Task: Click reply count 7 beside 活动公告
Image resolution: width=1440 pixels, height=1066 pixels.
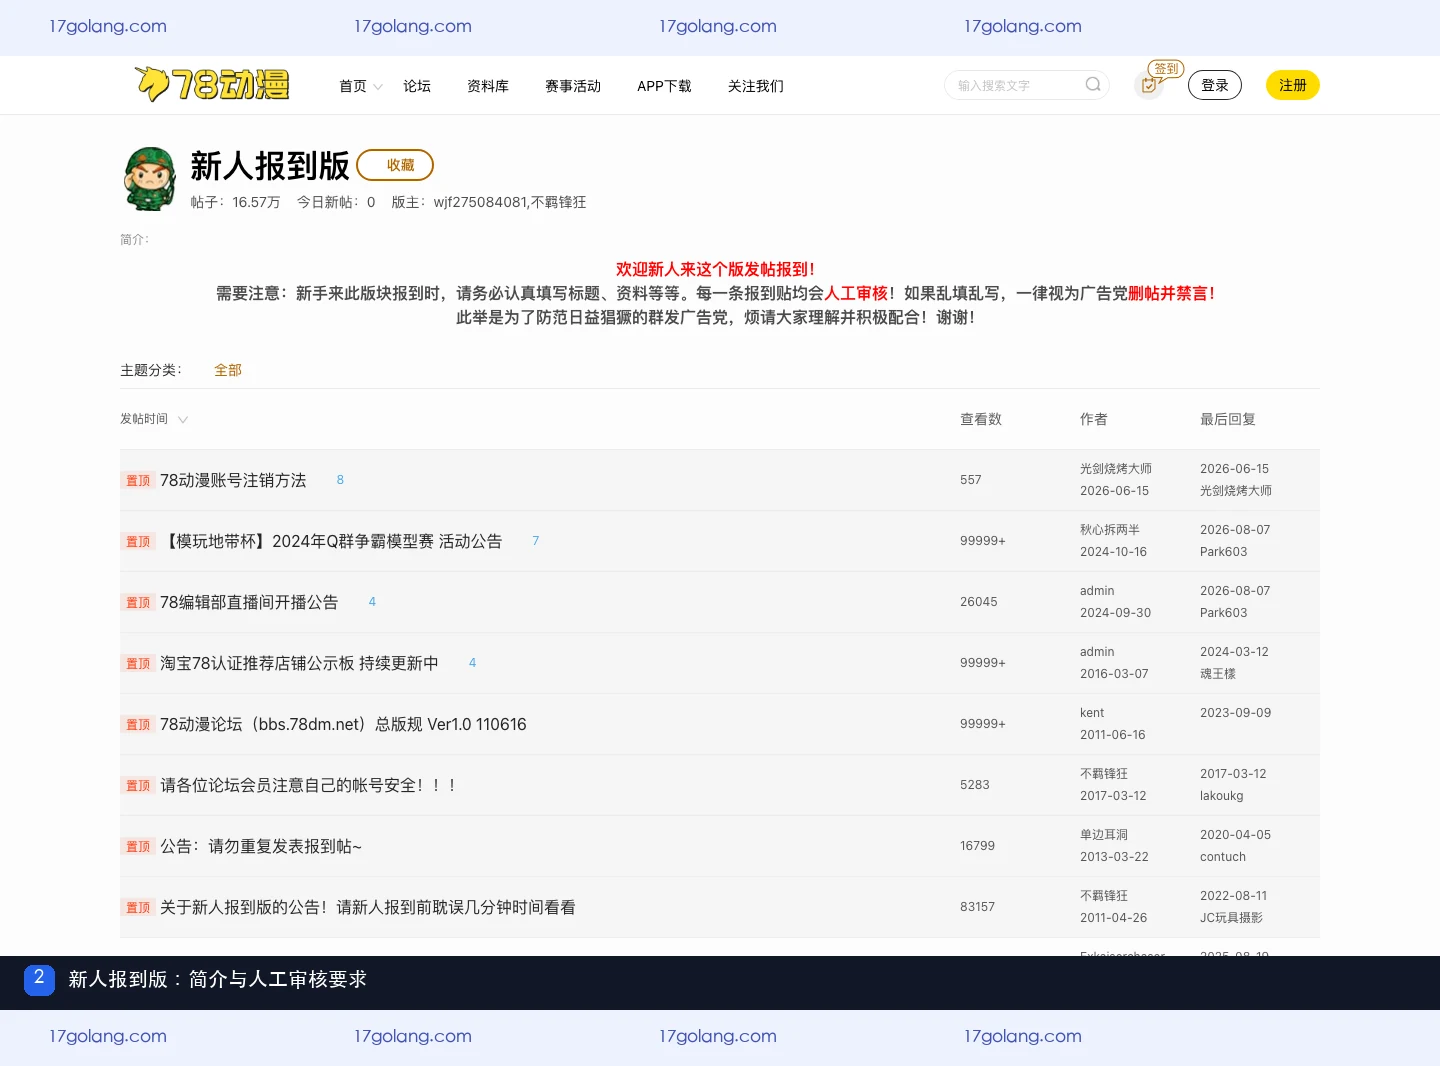Action: [x=536, y=541]
